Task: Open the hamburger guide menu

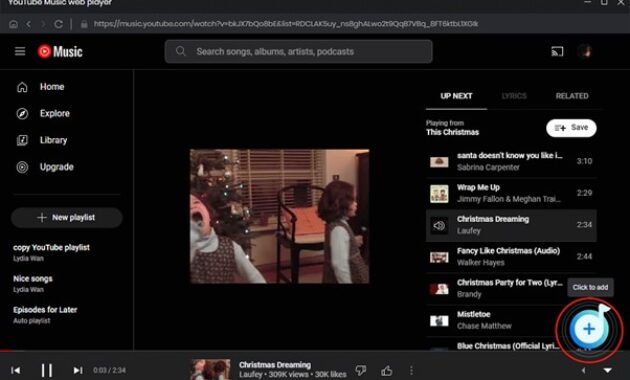Action: click(x=20, y=51)
